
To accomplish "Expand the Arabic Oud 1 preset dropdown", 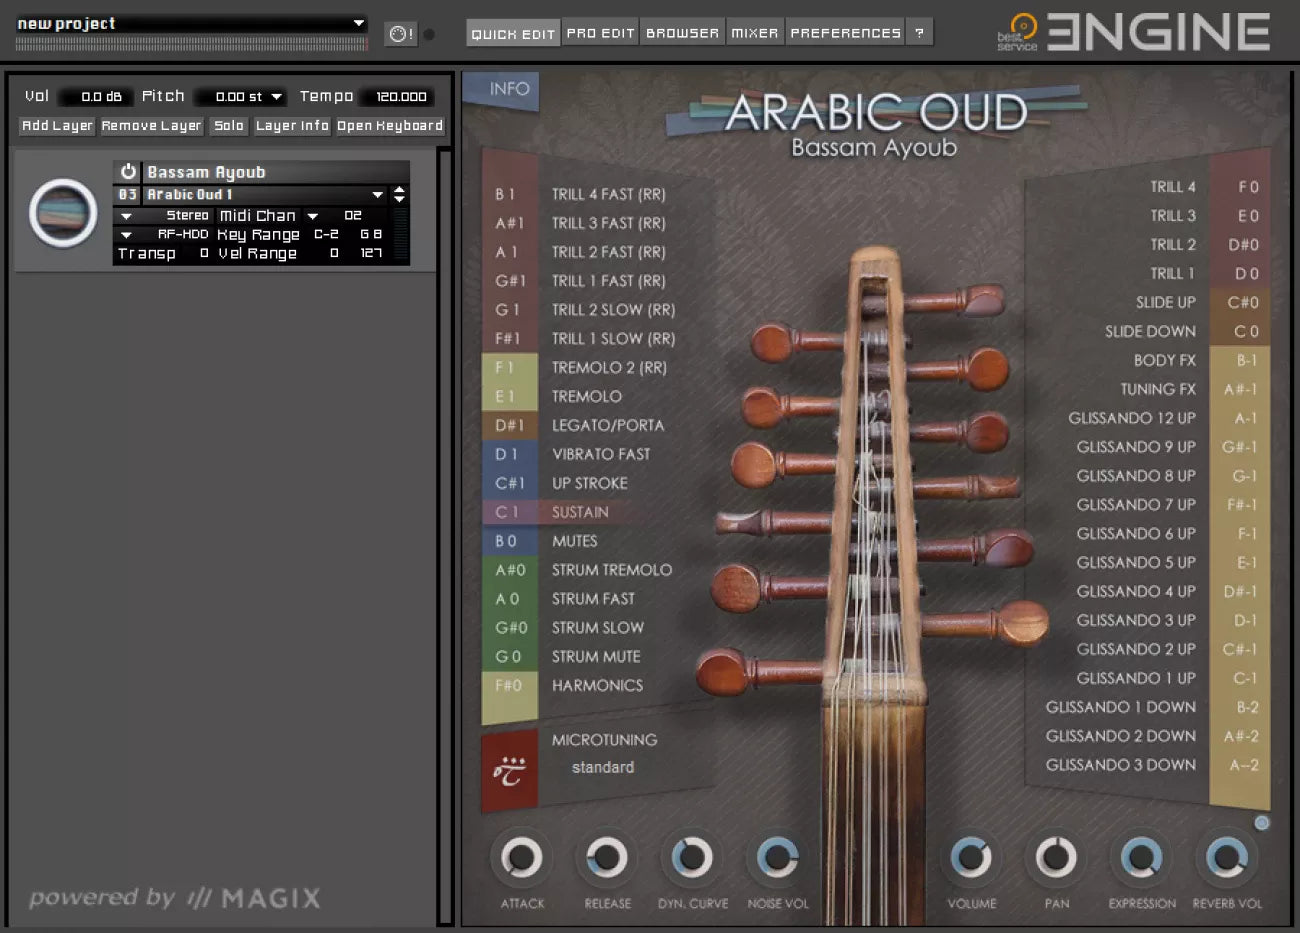I will 377,195.
